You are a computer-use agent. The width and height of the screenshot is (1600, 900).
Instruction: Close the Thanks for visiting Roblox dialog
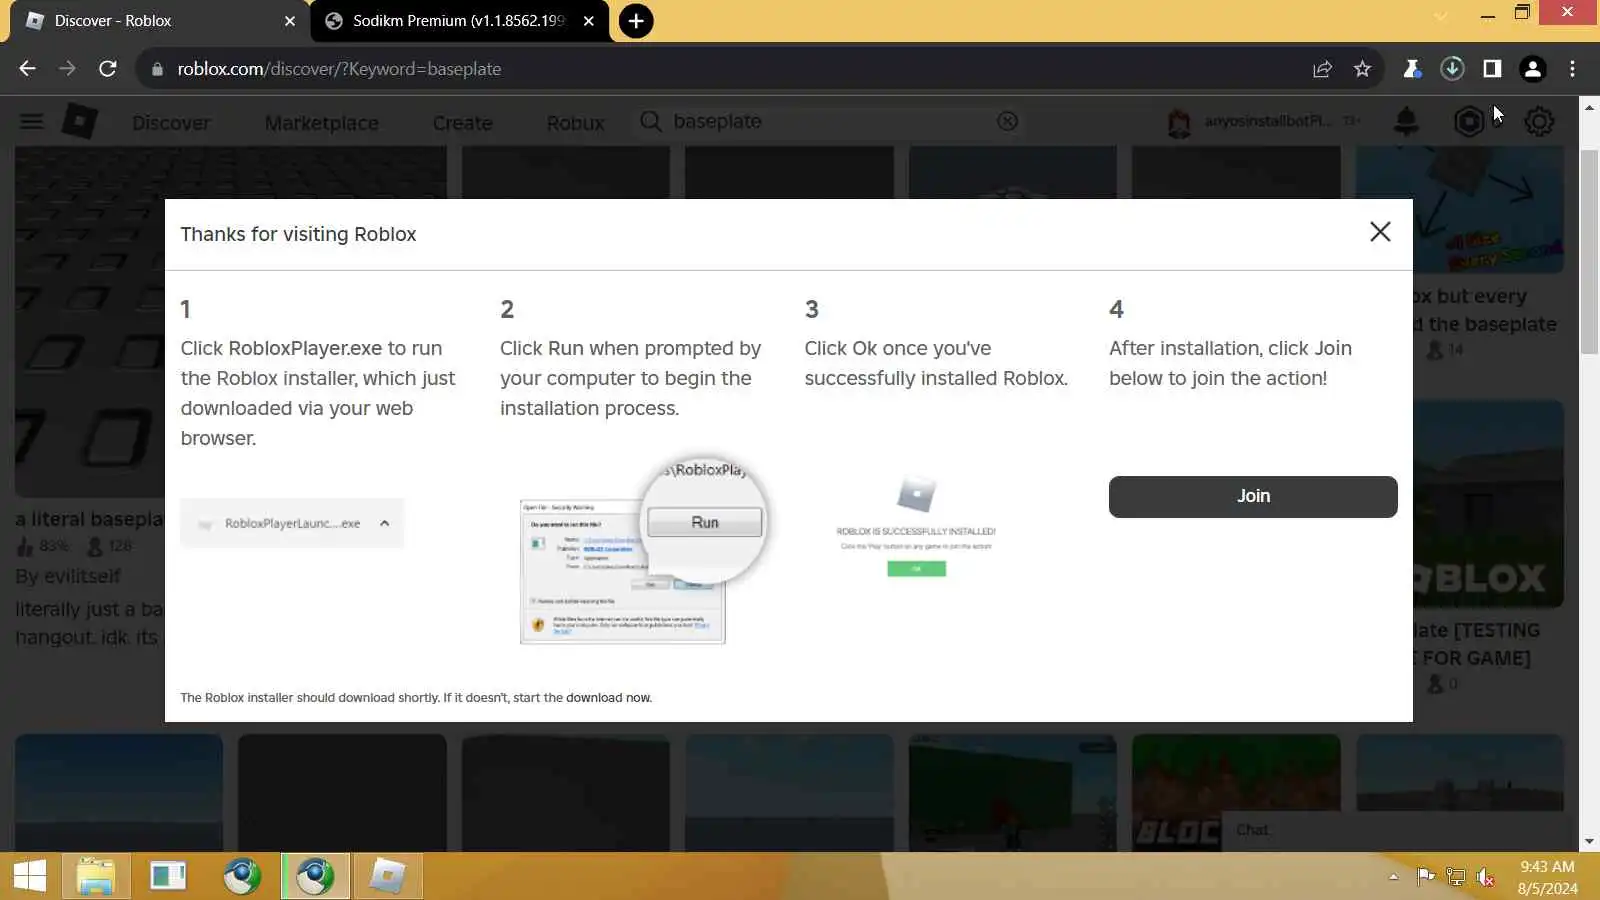(1380, 232)
